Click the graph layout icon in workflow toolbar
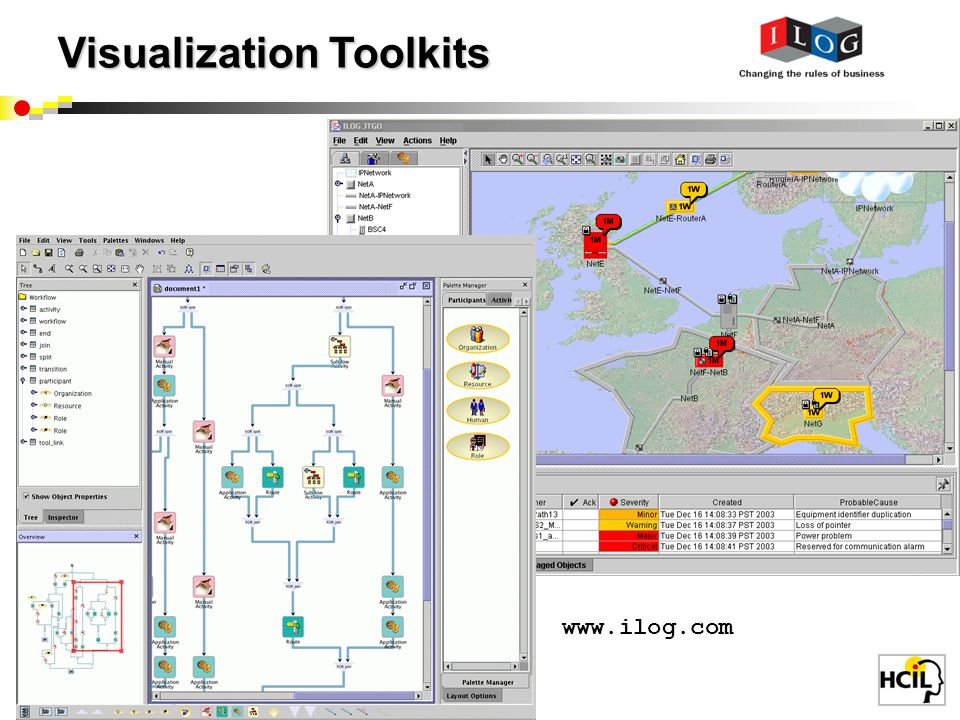Screen dimensions: 960x720 pyautogui.click(x=189, y=269)
